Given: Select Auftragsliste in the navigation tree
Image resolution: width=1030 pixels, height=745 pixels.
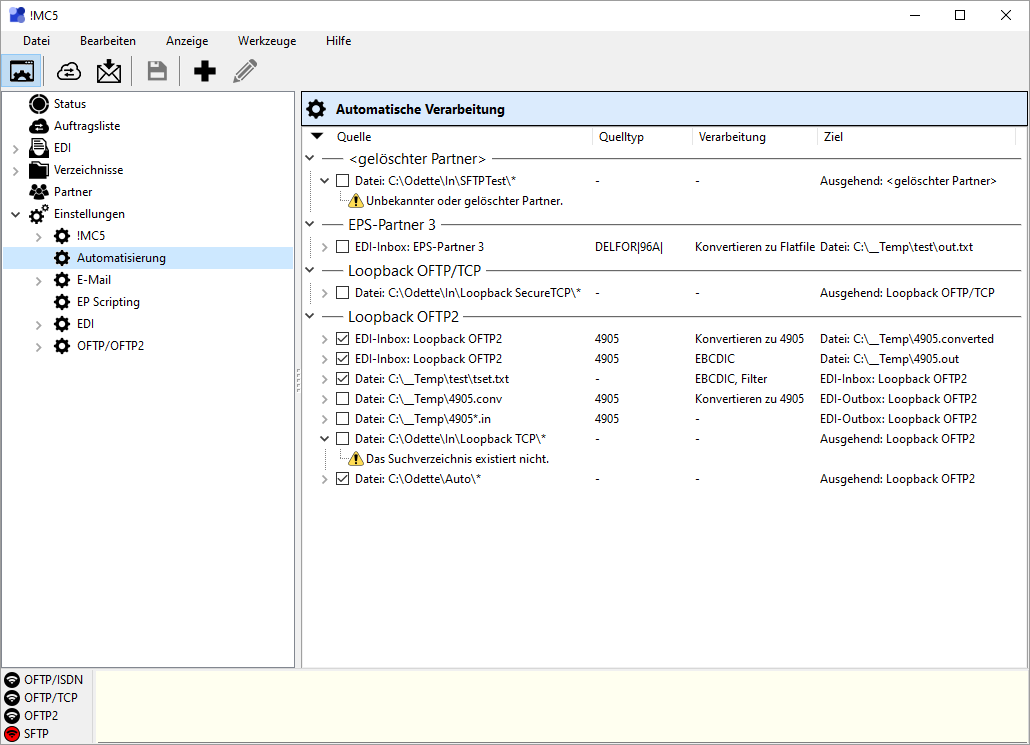Looking at the screenshot, I should [x=87, y=126].
